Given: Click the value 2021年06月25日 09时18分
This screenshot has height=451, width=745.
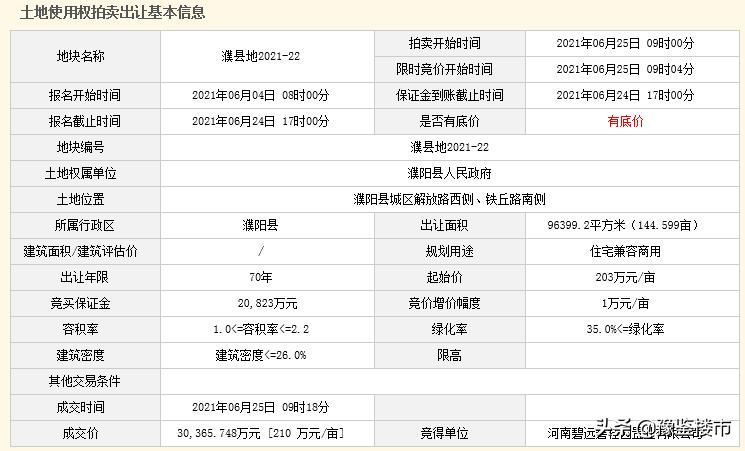Looking at the screenshot, I should click(x=260, y=407).
